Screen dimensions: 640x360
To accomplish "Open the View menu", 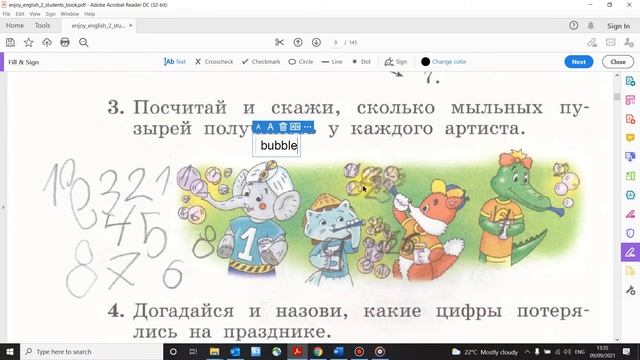I will click(x=35, y=14).
